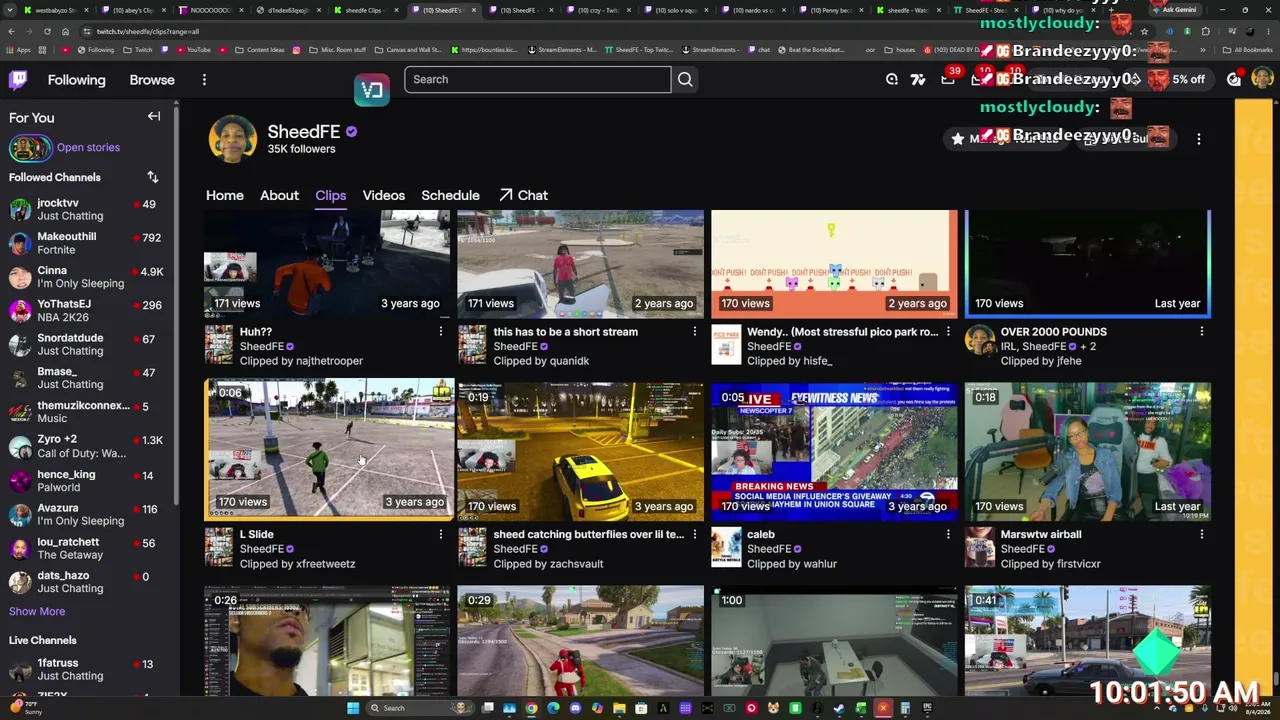The height and width of the screenshot is (720, 1280).
Task: Open stories avatar ring in sidebar
Action: click(x=30, y=148)
